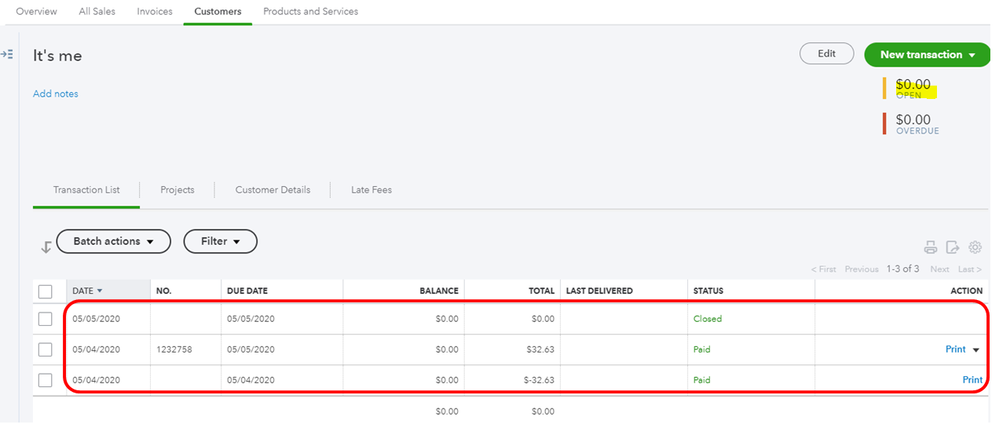Click invoice number 1232758

pos(174,349)
